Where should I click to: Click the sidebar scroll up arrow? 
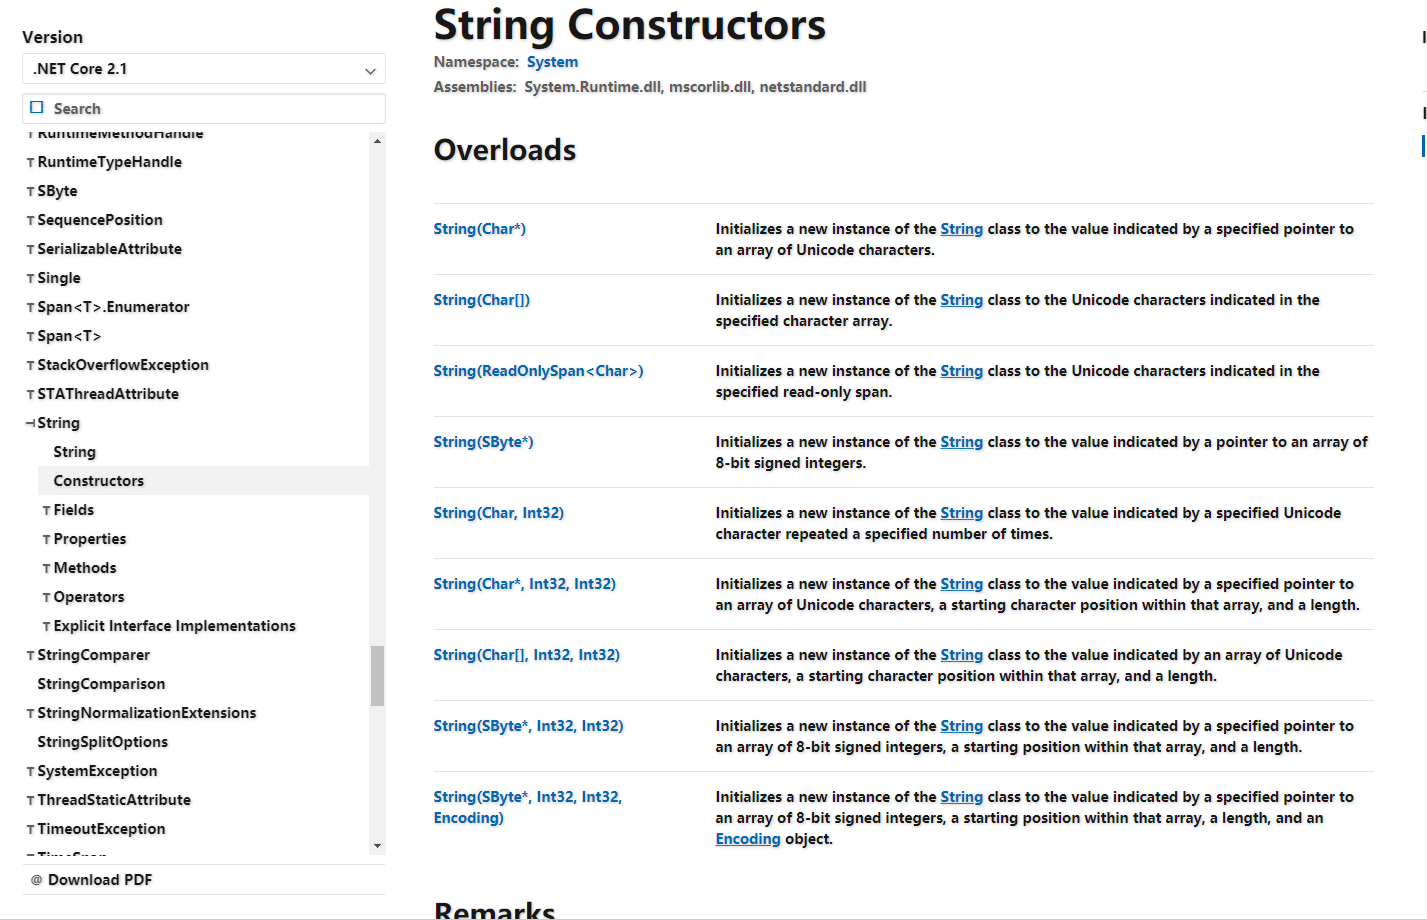coord(377,141)
